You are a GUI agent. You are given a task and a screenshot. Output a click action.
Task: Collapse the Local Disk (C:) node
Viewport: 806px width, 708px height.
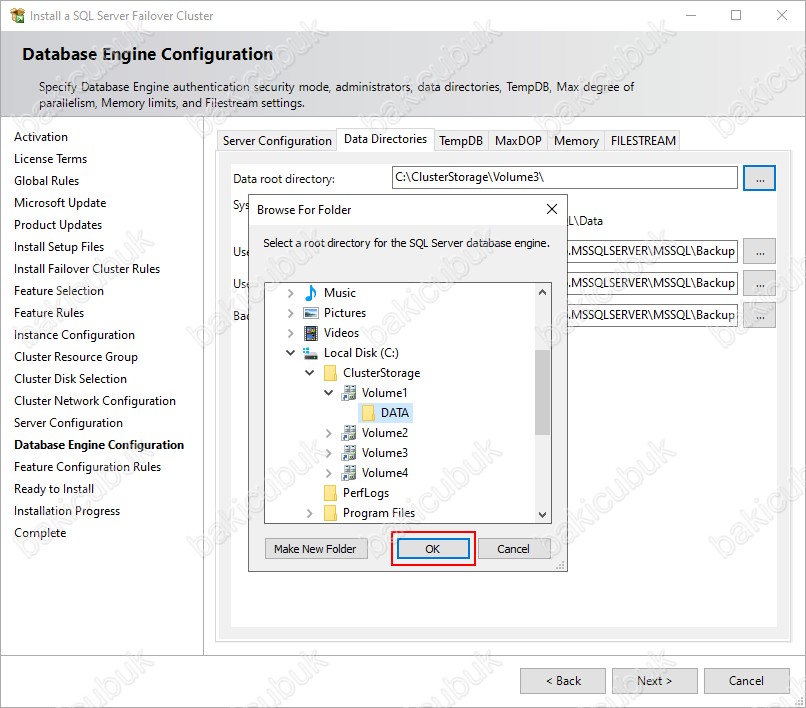(x=290, y=353)
